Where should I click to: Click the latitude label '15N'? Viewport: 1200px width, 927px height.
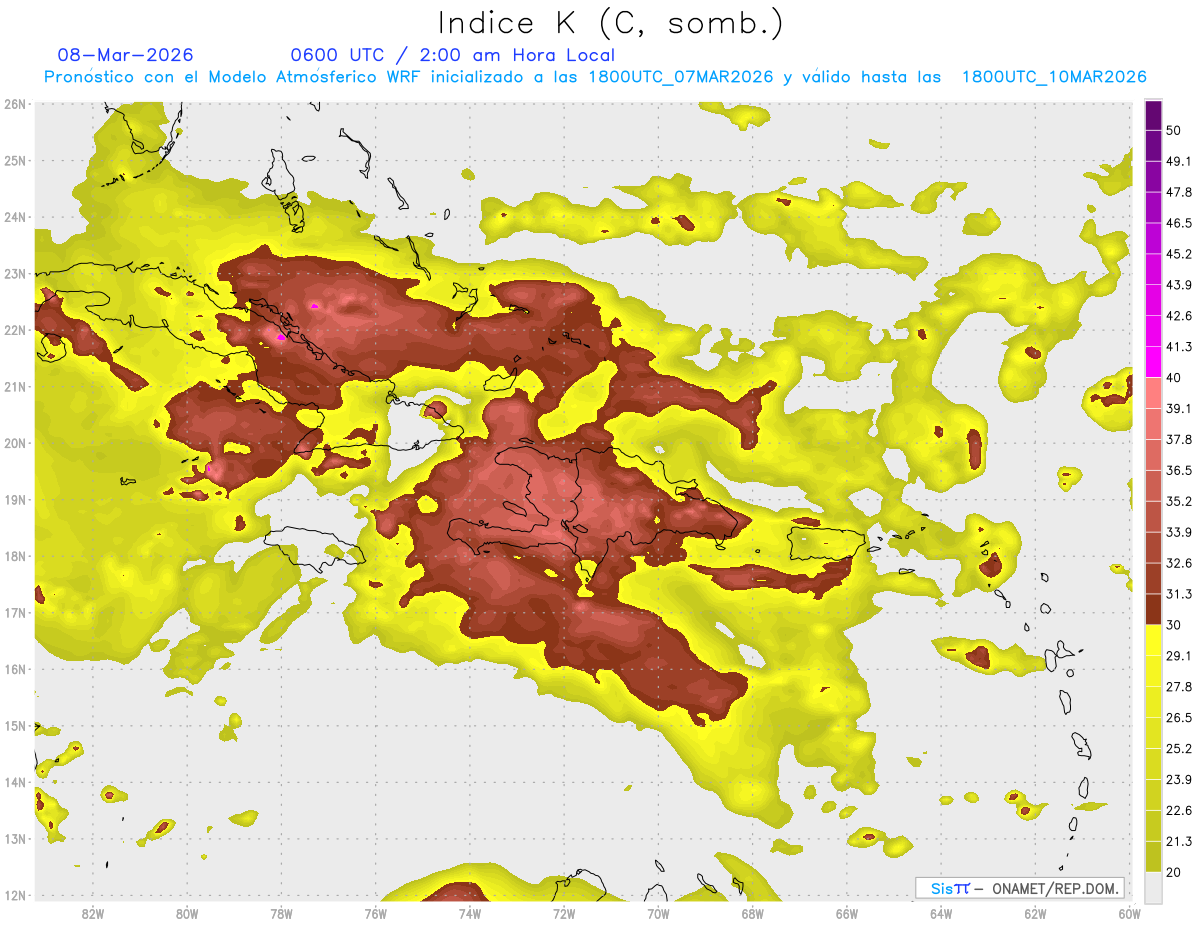(x=15, y=726)
